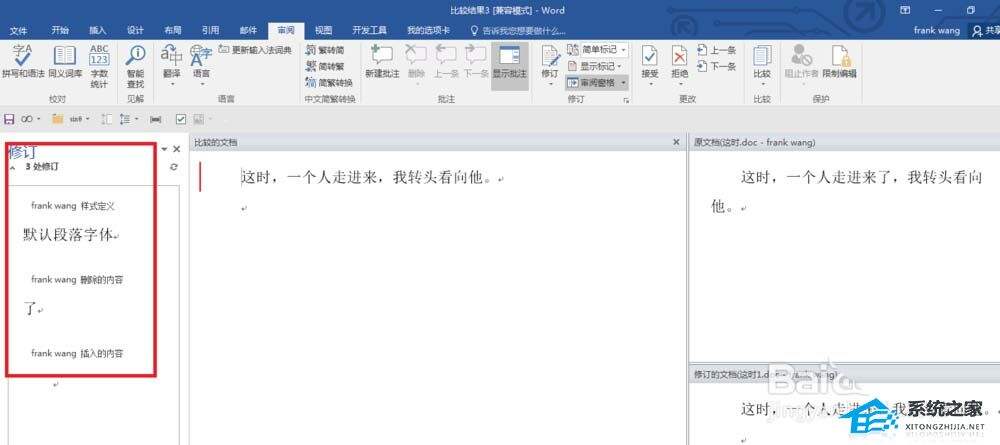
Task: Click the 拒绝 reject change icon
Action: click(x=679, y=62)
